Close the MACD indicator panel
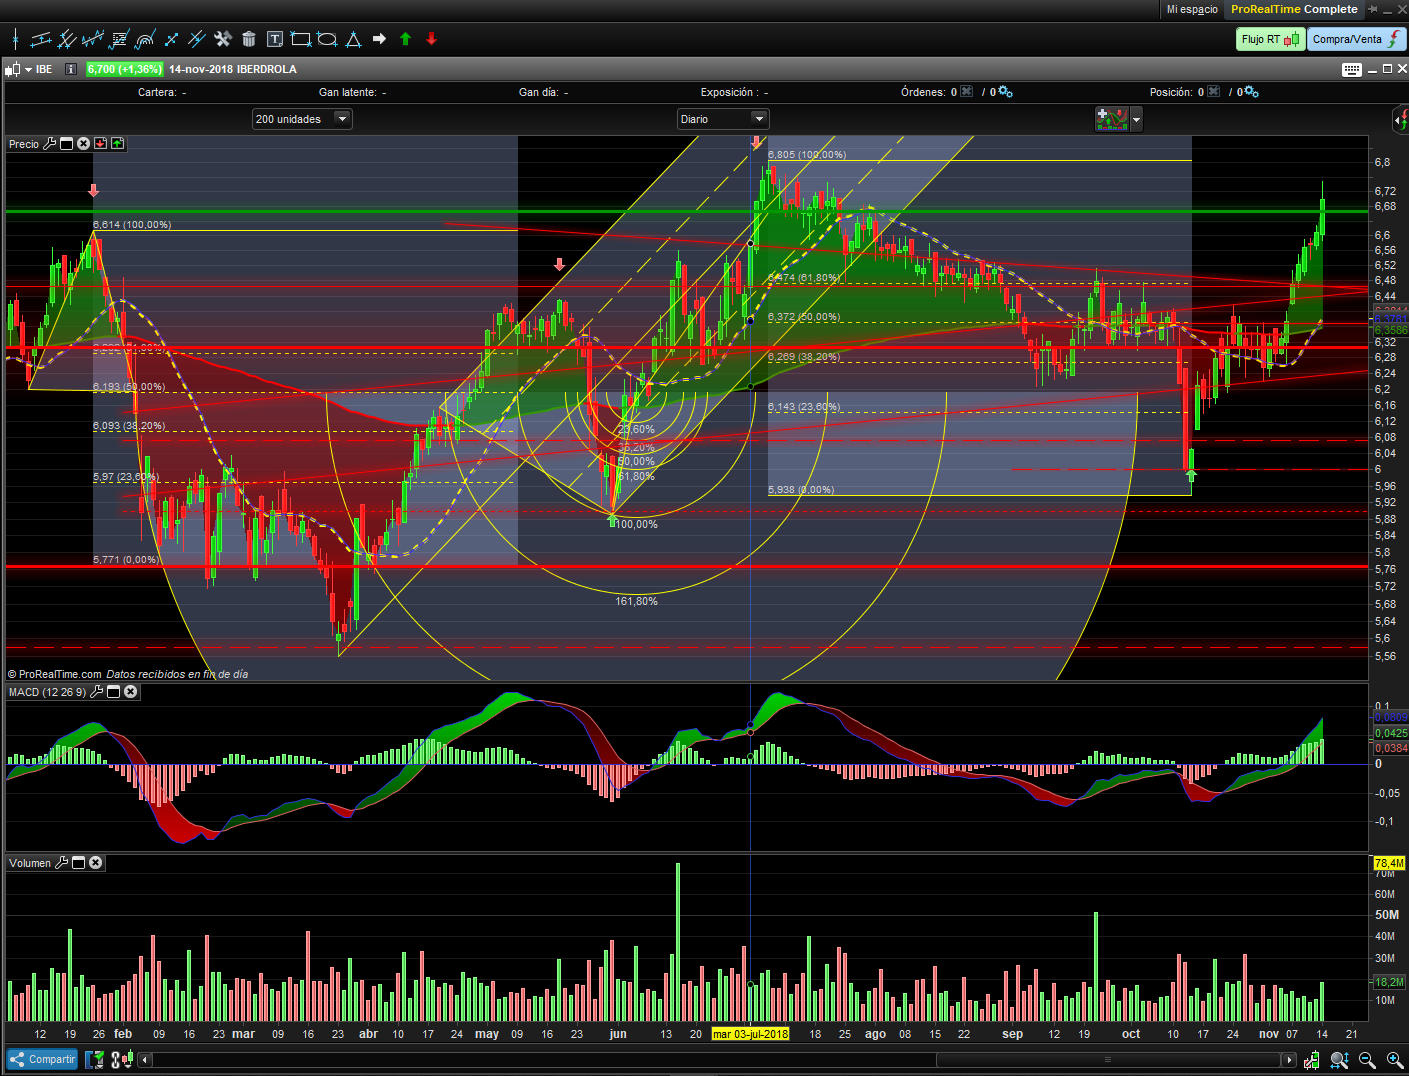Viewport: 1409px width, 1076px height. (131, 692)
